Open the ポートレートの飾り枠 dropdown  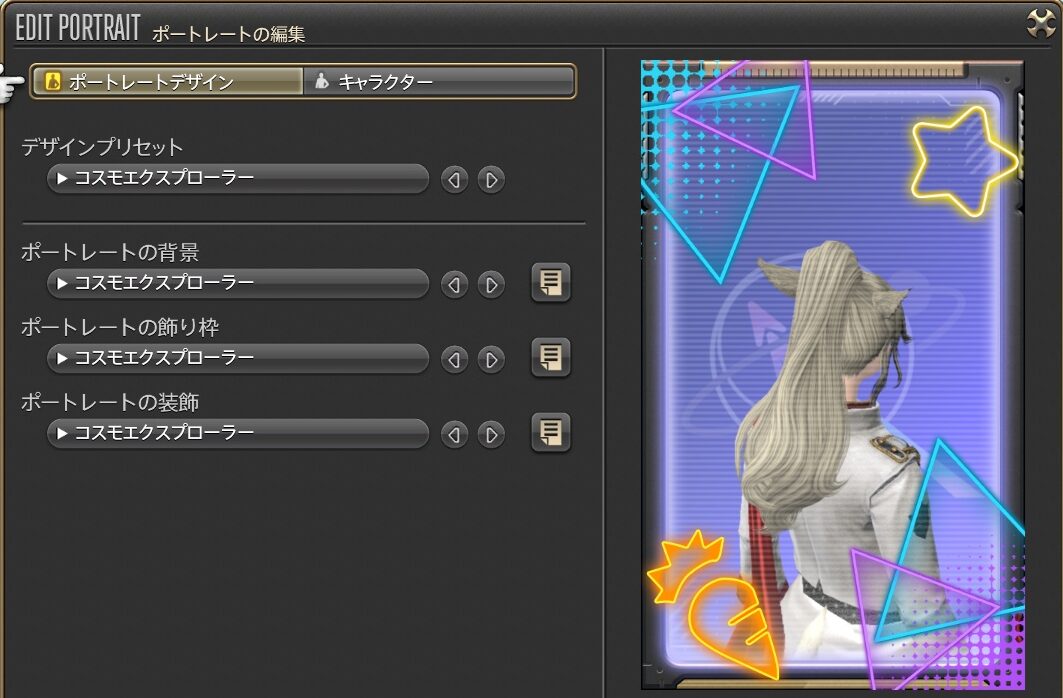(238, 358)
